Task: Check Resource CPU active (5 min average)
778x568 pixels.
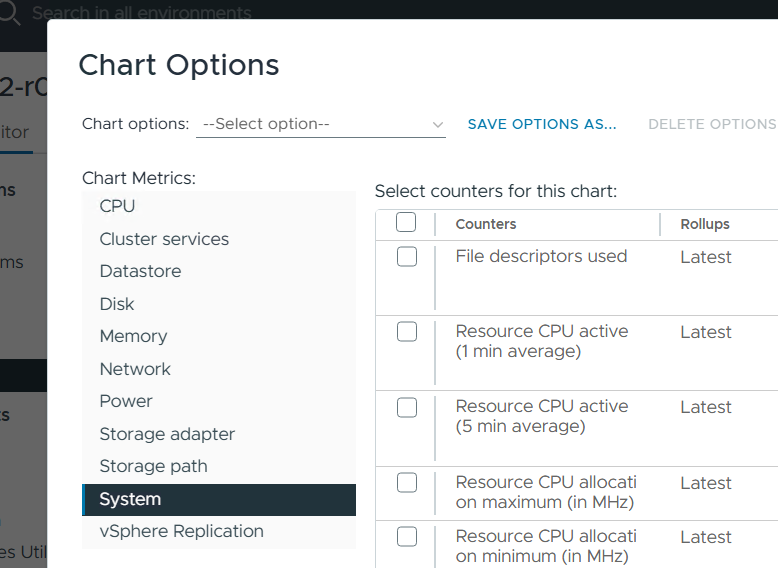Action: pos(407,407)
